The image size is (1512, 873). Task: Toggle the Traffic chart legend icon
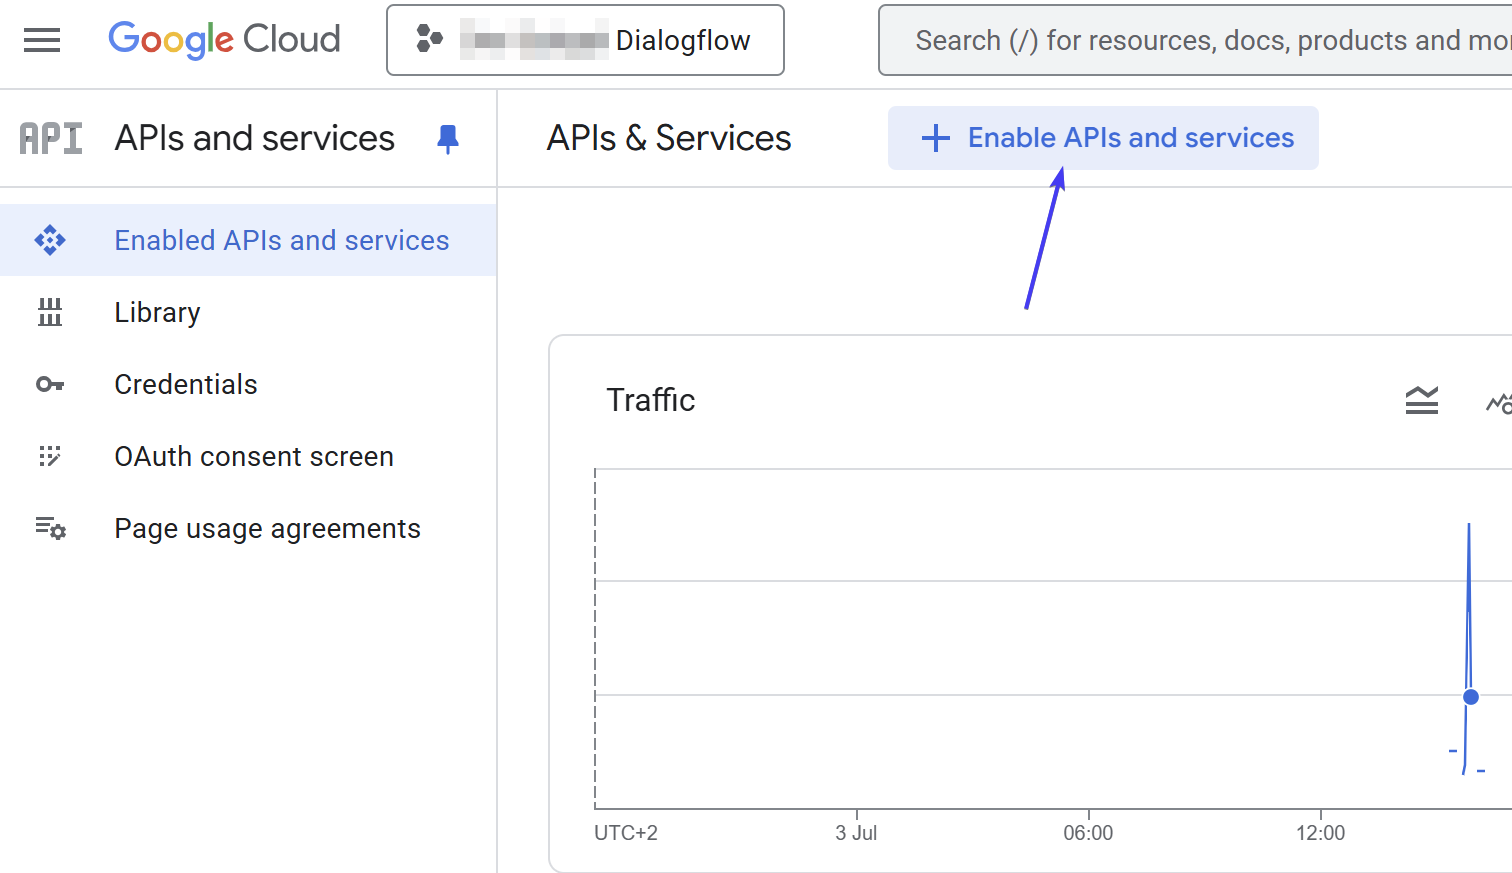click(1421, 401)
